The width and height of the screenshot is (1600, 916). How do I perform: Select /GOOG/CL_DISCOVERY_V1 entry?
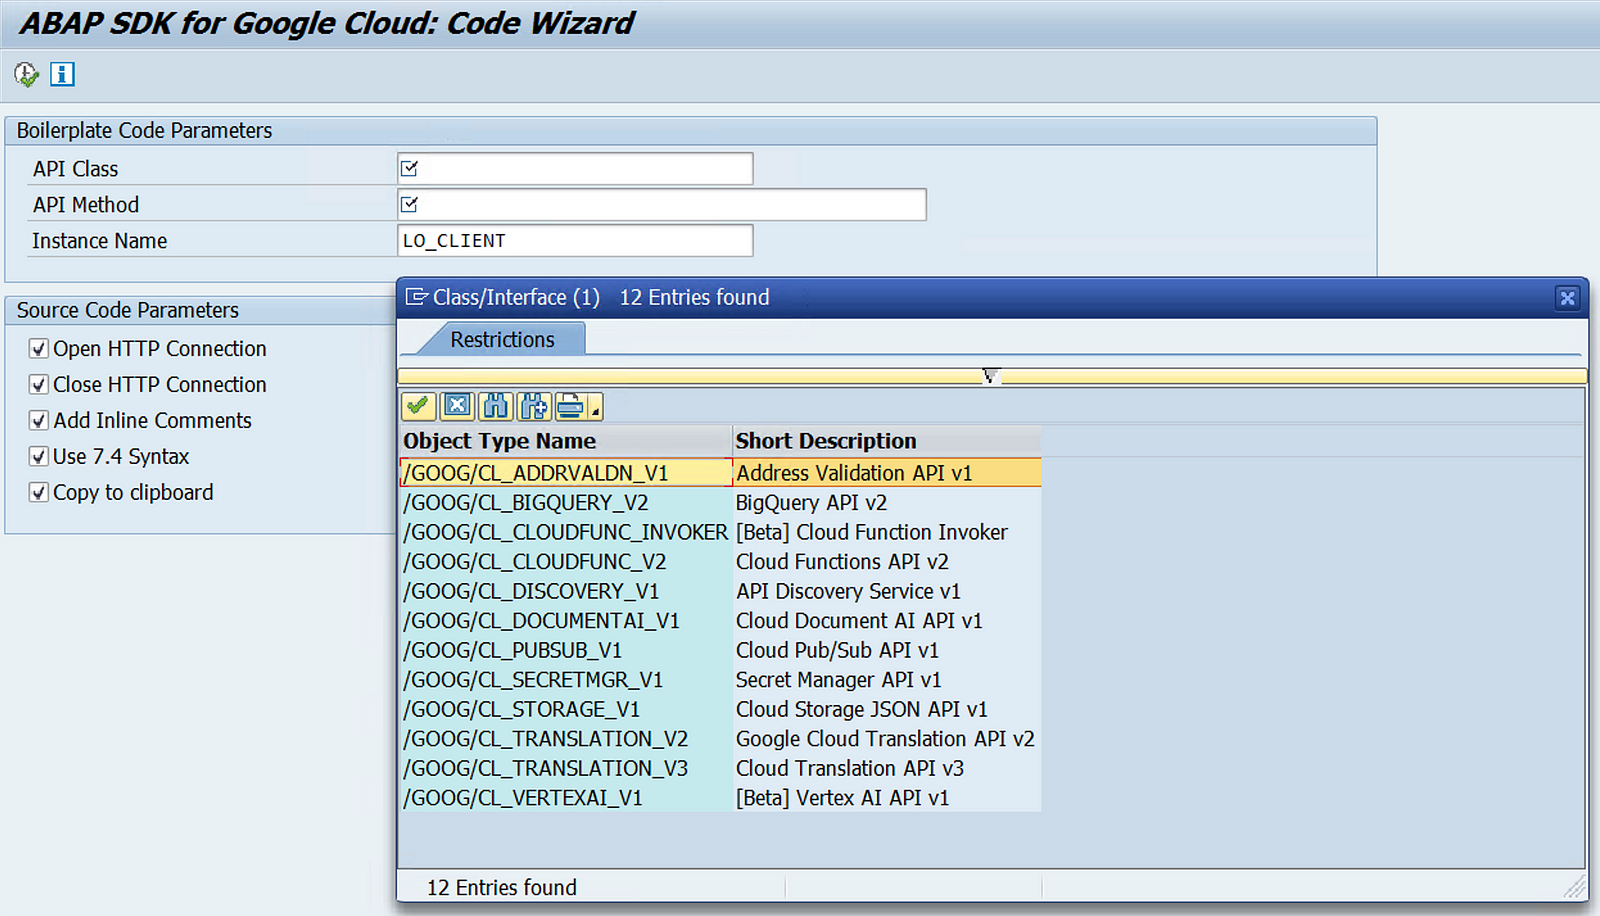(566, 591)
